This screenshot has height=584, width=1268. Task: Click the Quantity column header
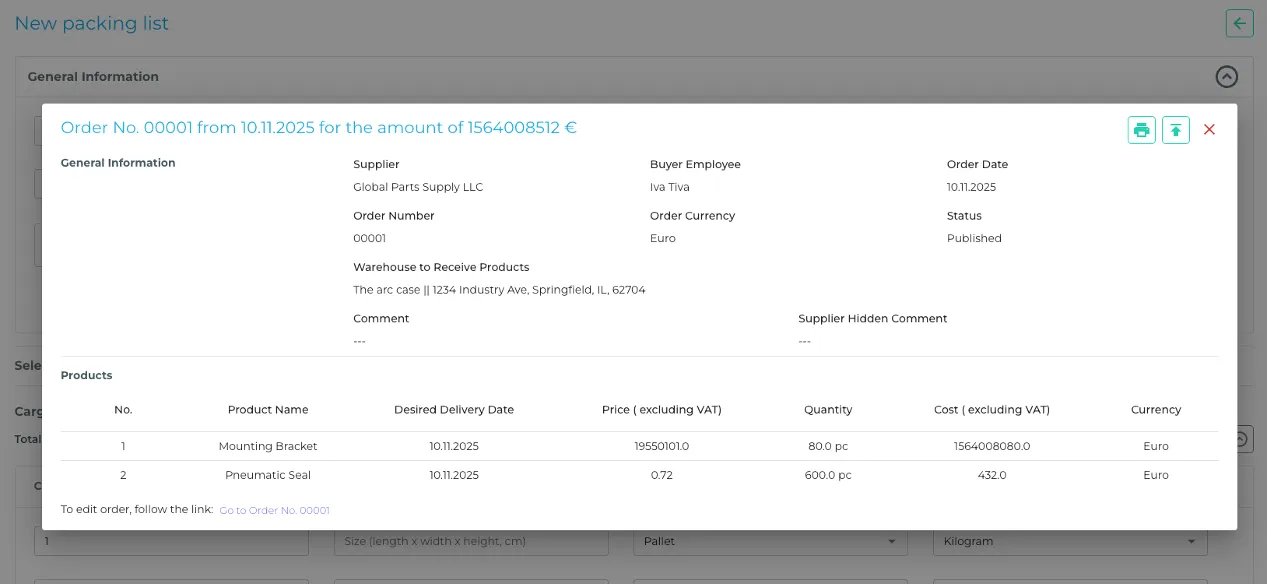point(828,410)
